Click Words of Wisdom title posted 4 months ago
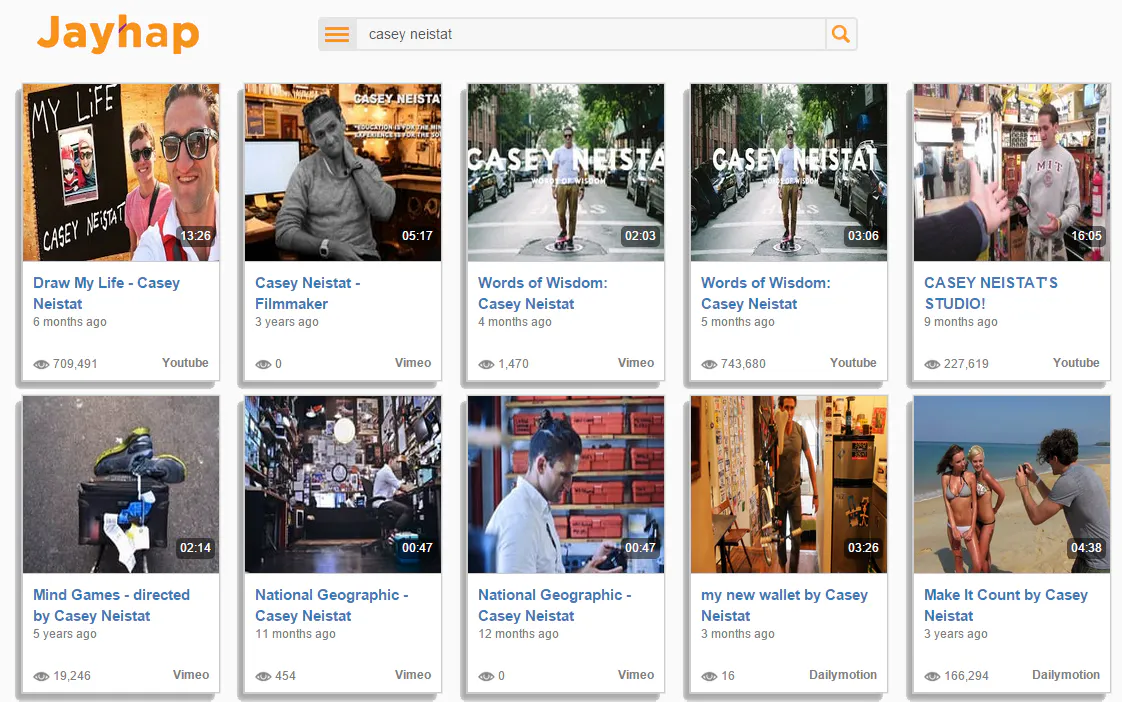Viewport: 1122px width, 702px height. [542, 293]
